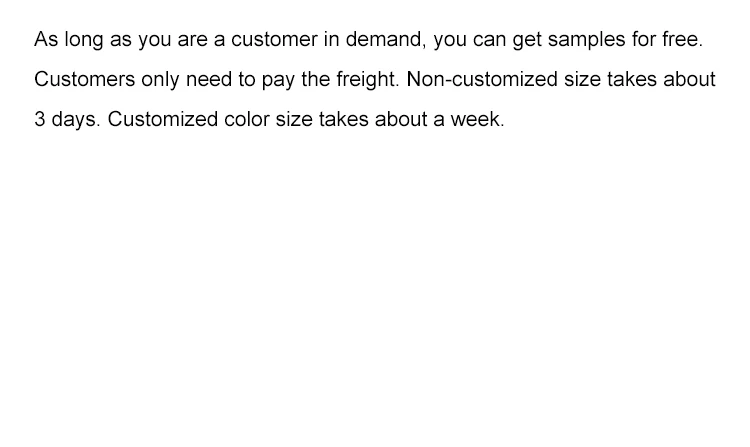Click on the word "Customers" starting the second line
This screenshot has width=750, height=447.
pos(81,80)
